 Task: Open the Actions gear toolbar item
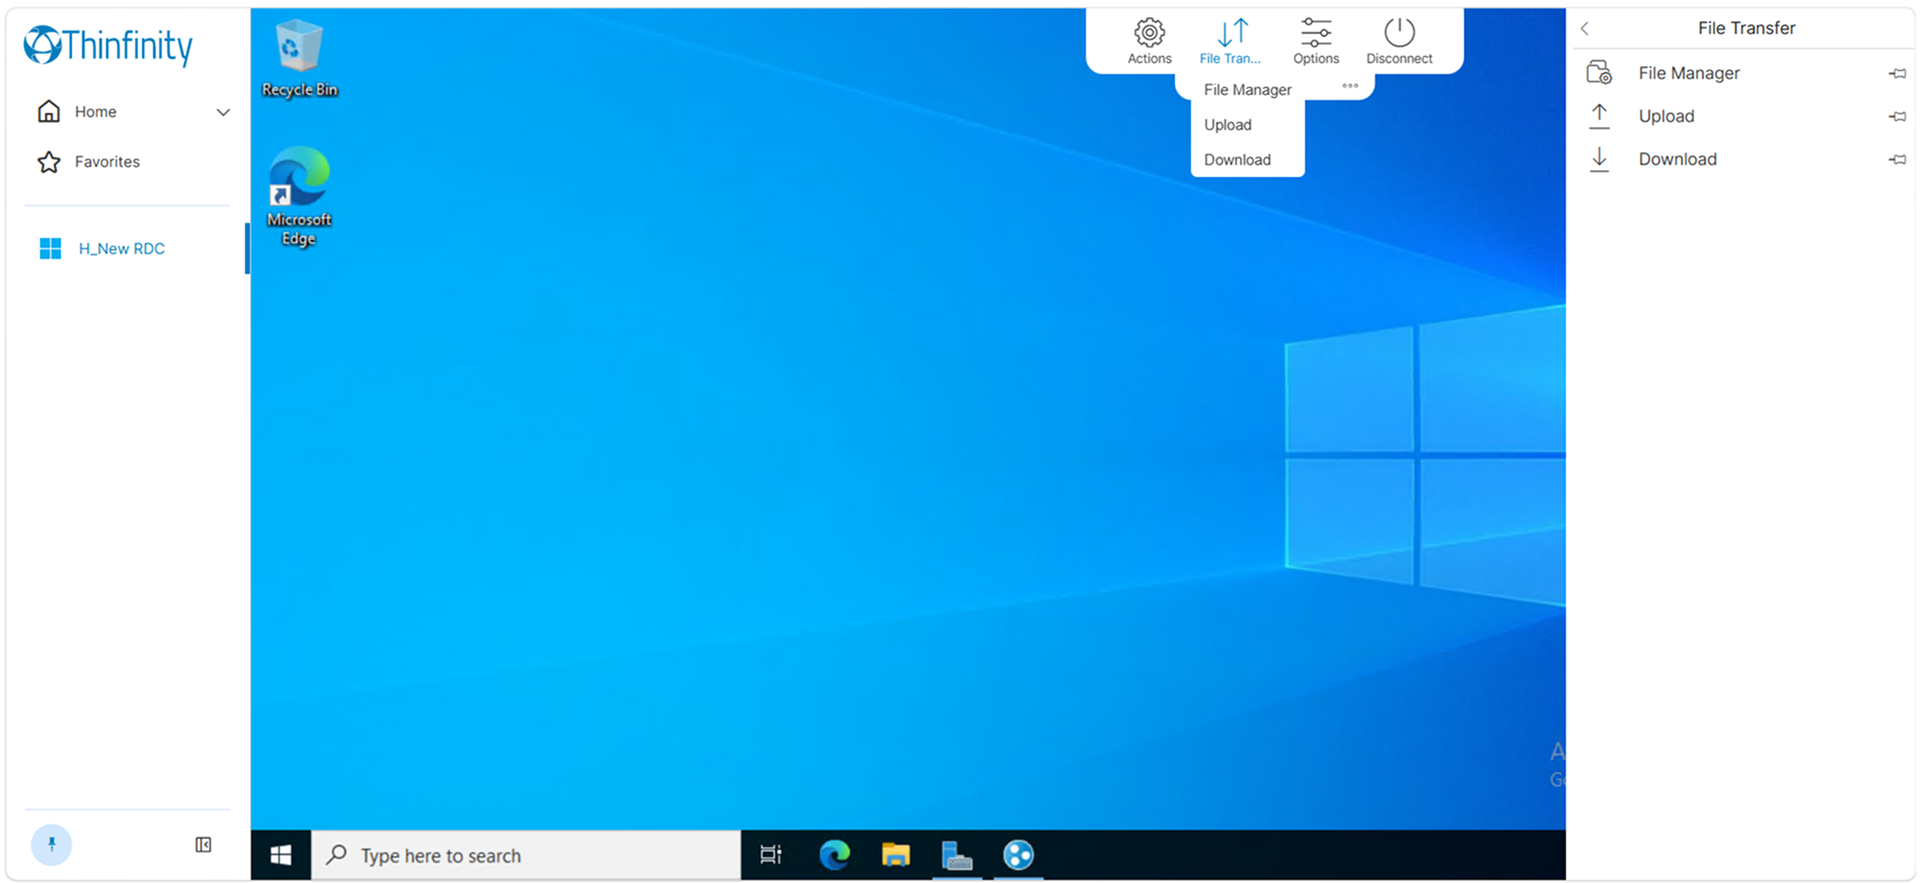[1149, 41]
